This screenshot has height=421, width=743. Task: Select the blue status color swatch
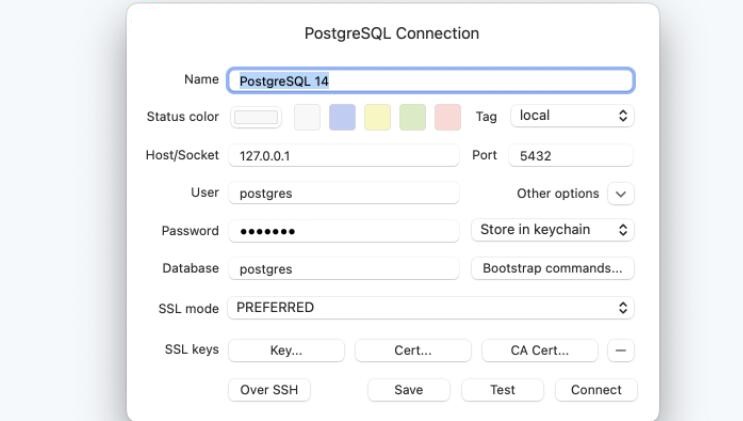coord(342,117)
